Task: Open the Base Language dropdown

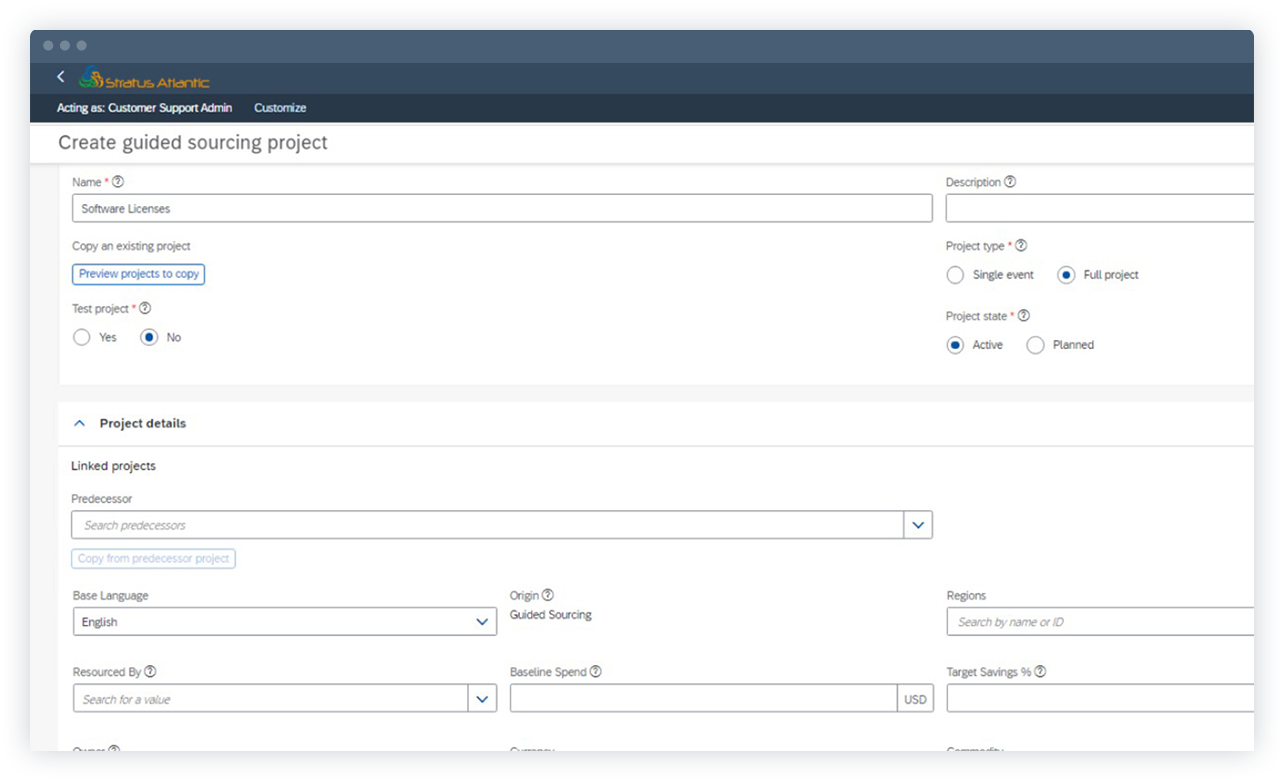Action: 482,621
